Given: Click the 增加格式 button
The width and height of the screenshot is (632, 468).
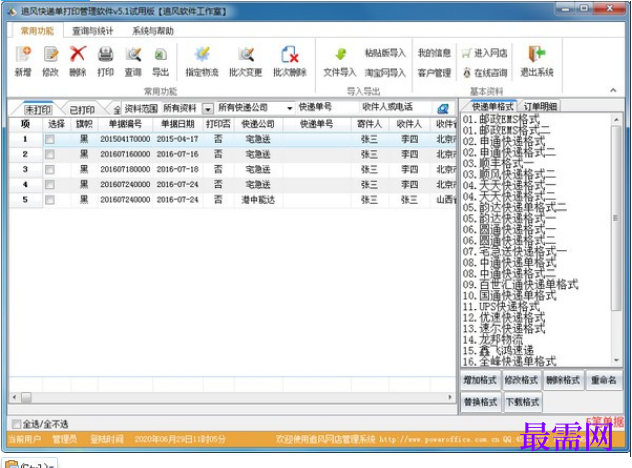Looking at the screenshot, I should point(480,380).
